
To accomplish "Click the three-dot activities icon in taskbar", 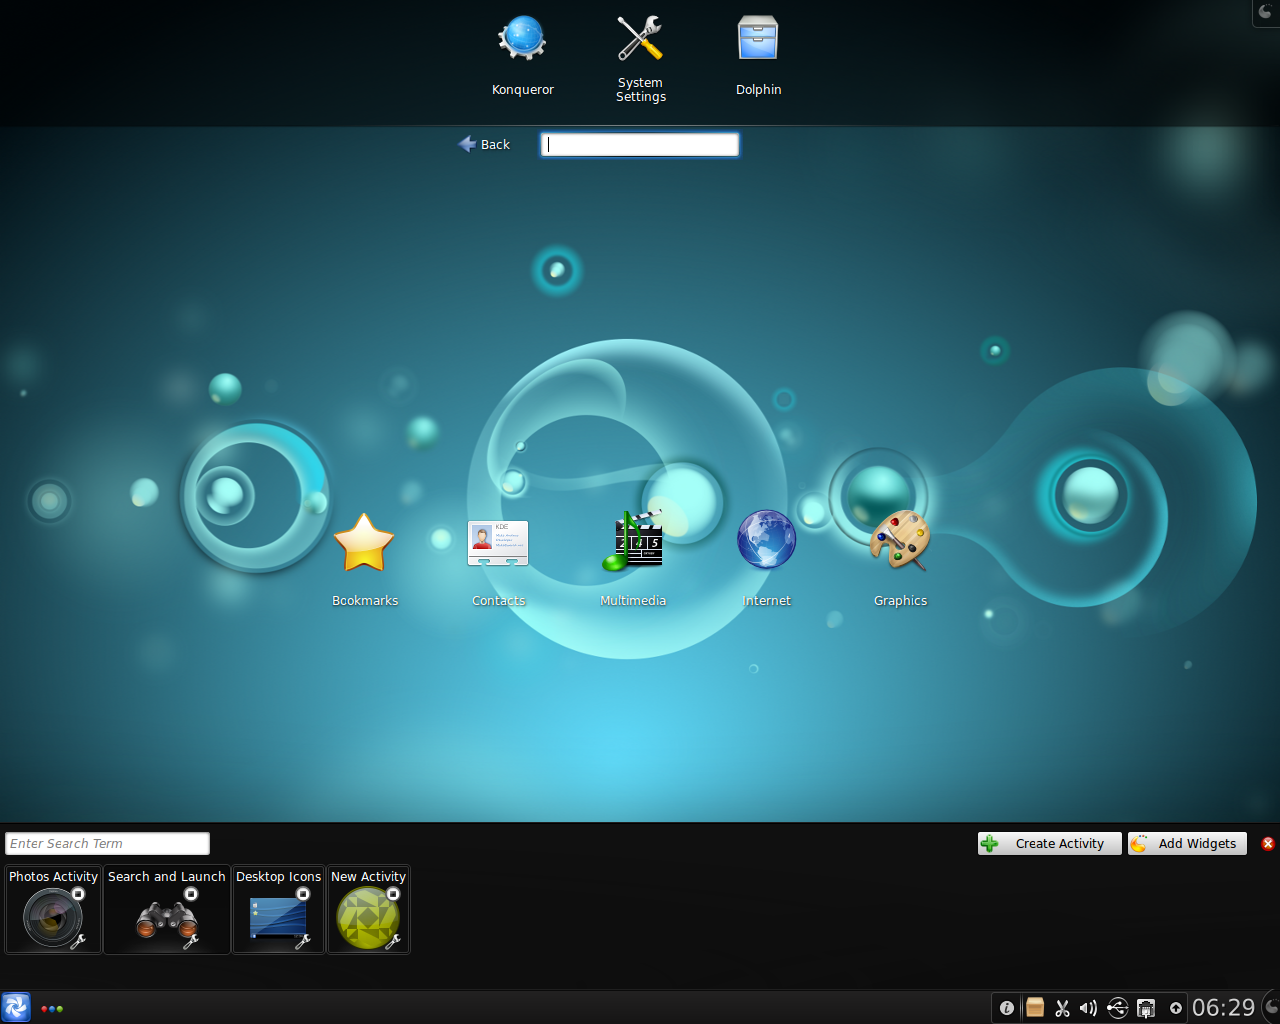I will [x=52, y=1008].
